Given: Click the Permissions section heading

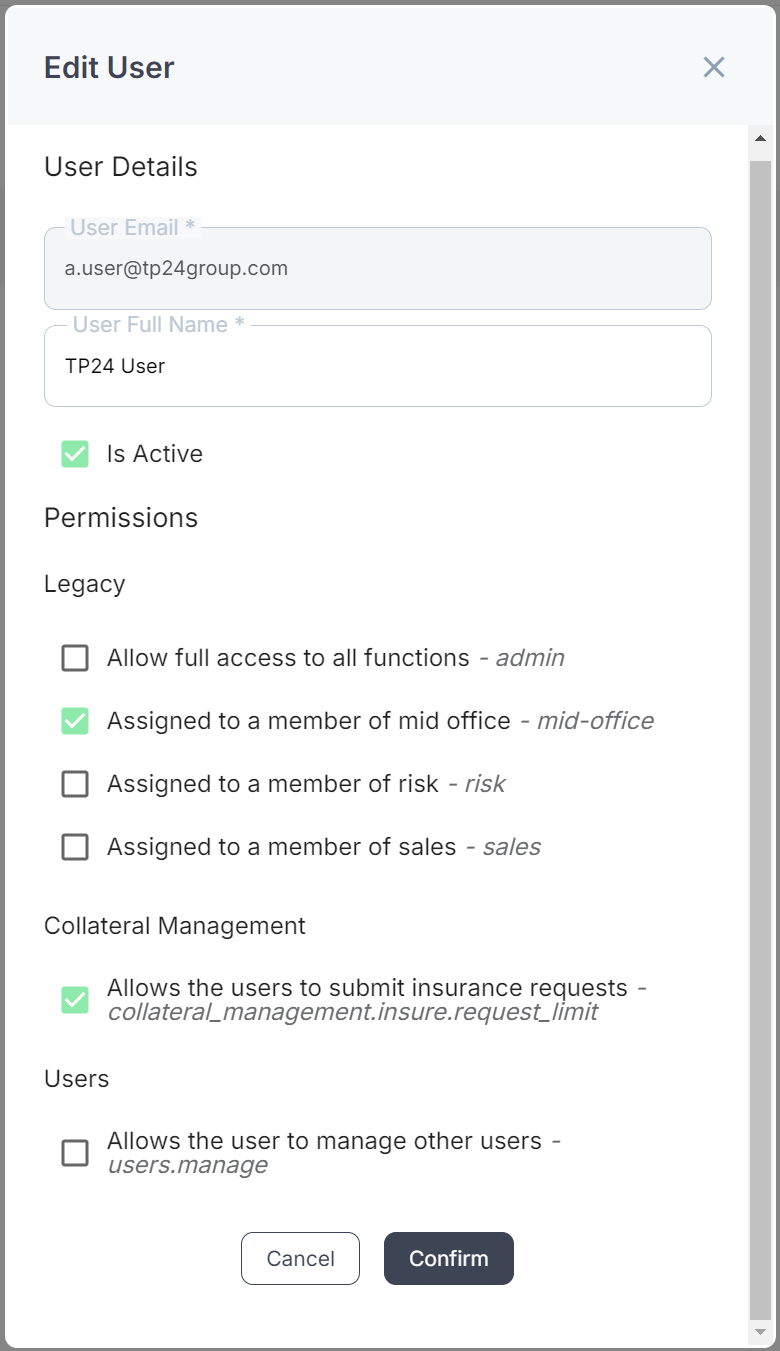Looking at the screenshot, I should [120, 517].
